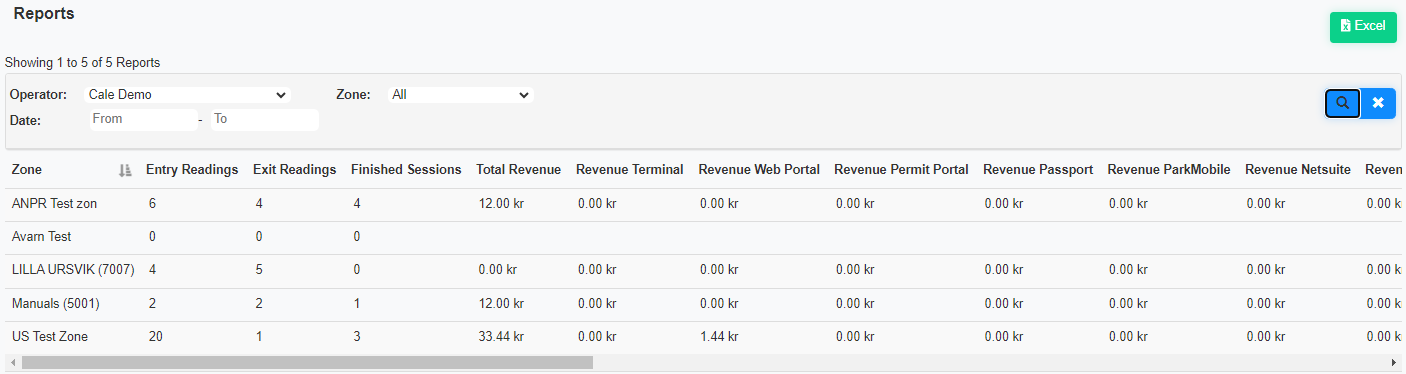Click total revenue 0.00 kr in LILLA URSVIK row
1406x374 pixels.
coord(497,270)
